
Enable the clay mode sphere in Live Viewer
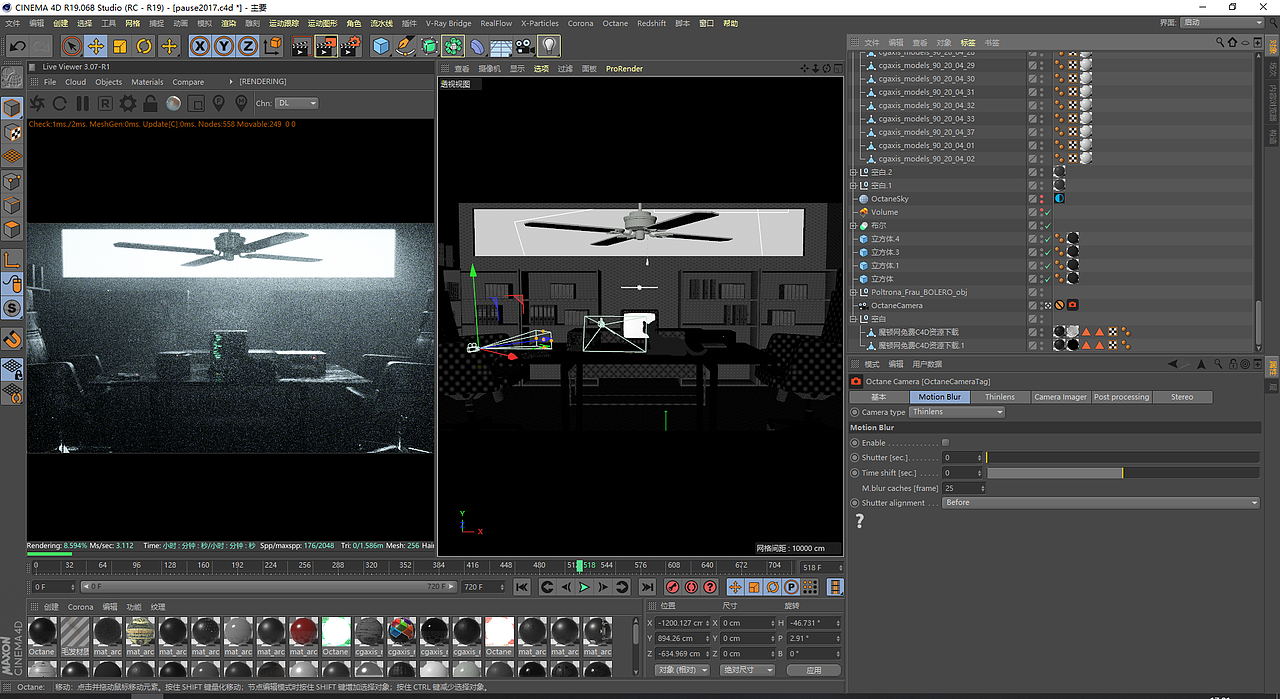pos(173,103)
